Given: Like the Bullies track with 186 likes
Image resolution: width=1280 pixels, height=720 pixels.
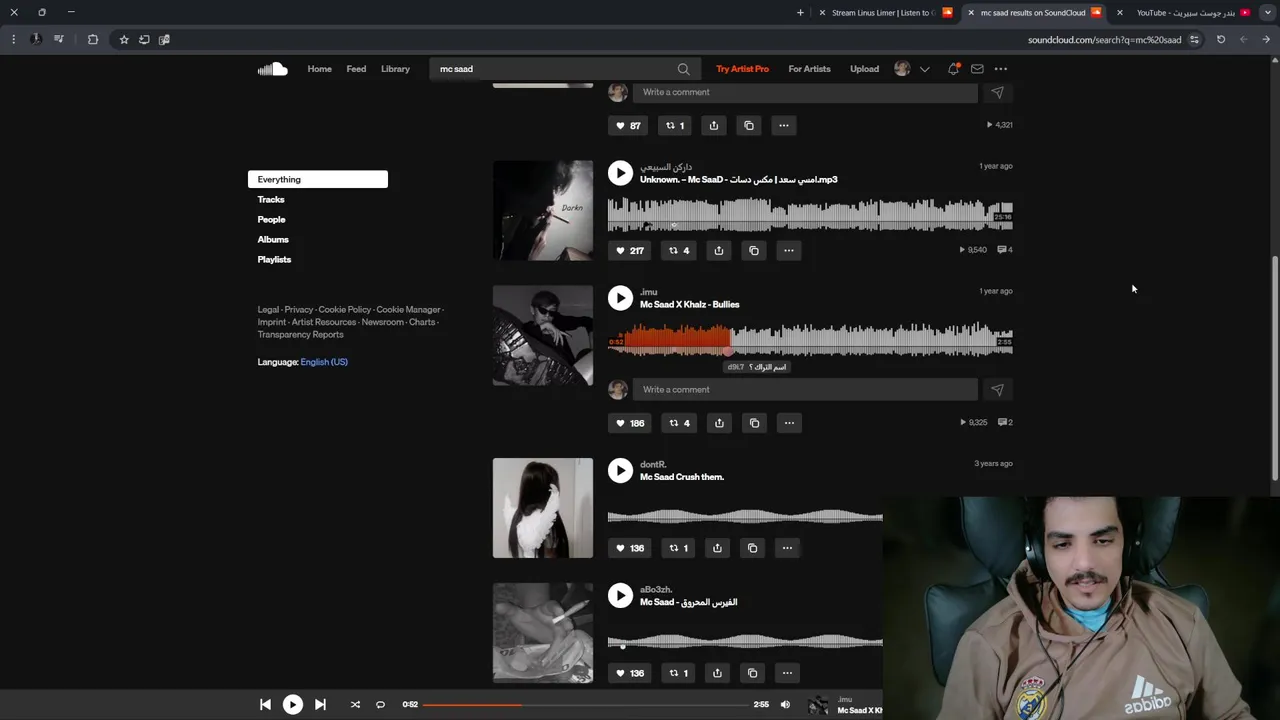Looking at the screenshot, I should pyautogui.click(x=629, y=423).
